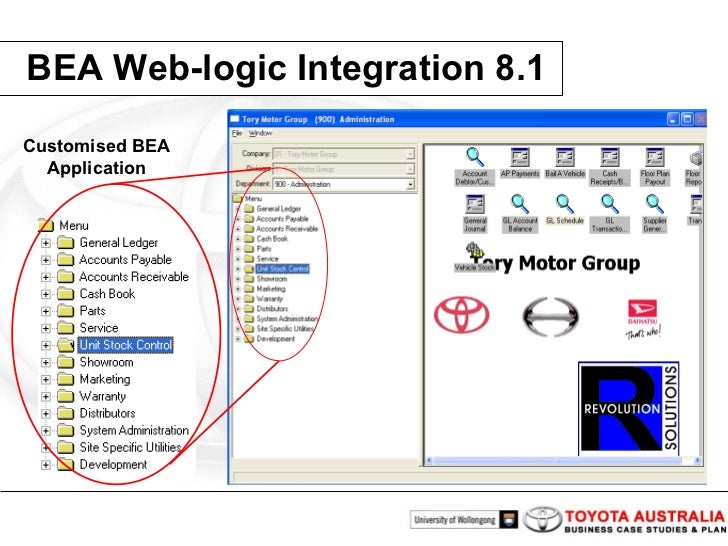Open the Division dropdown arrow
Viewport: 728px width, 546px height.
410,169
